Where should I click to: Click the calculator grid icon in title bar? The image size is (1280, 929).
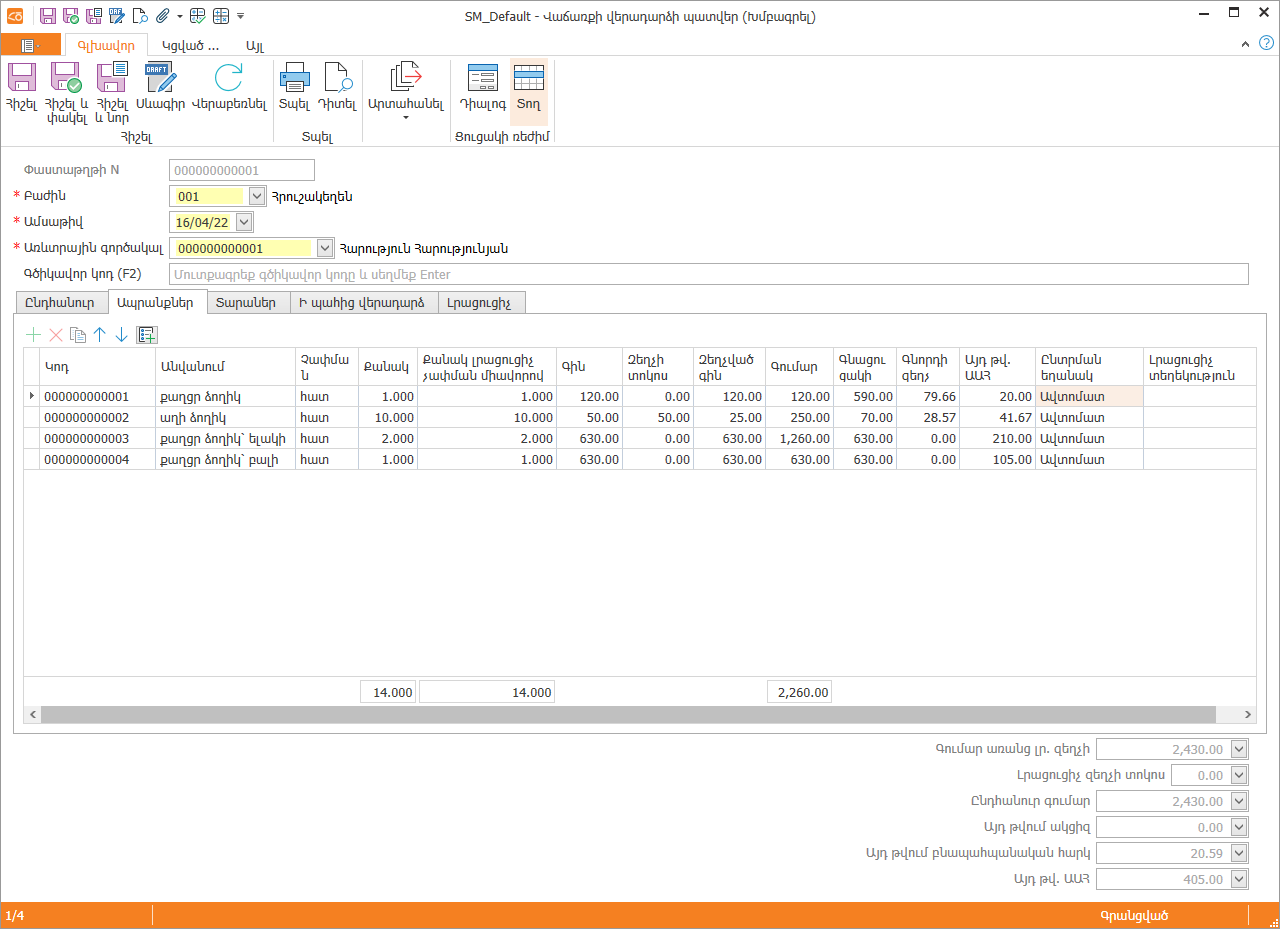221,16
